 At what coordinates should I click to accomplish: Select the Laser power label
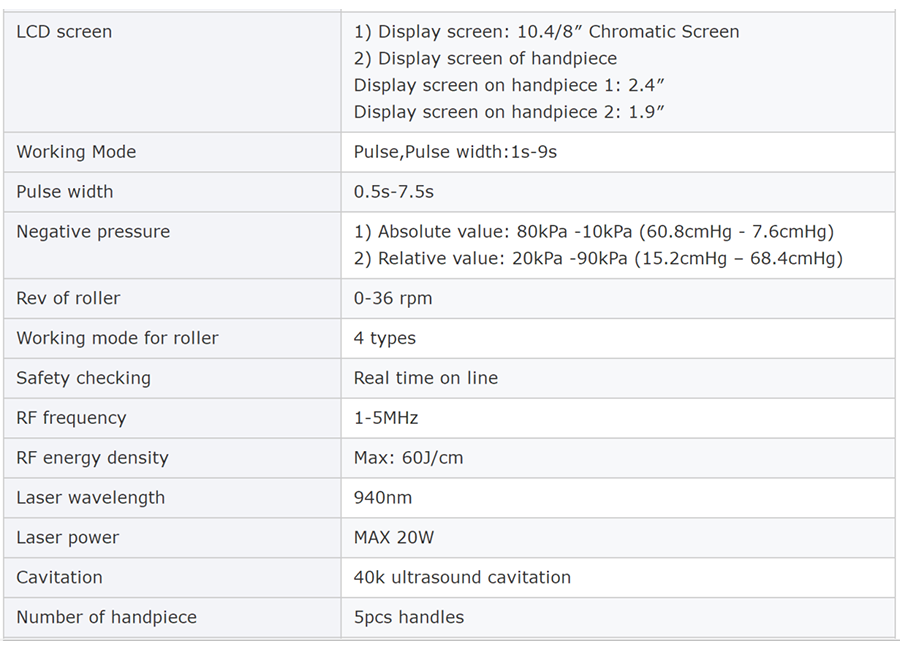coord(67,538)
